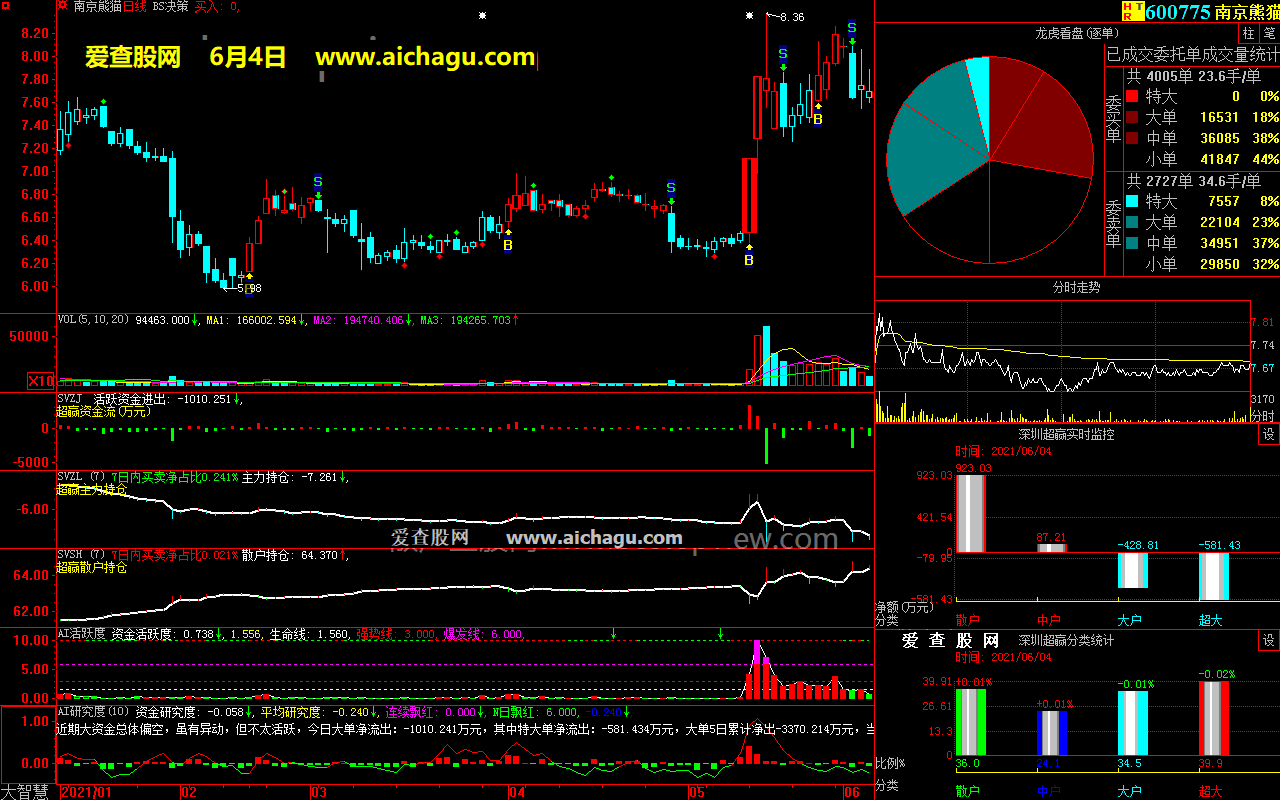The height and width of the screenshot is (800, 1280).
Task: Click the rightmost S sell signal in June
Action: point(852,27)
